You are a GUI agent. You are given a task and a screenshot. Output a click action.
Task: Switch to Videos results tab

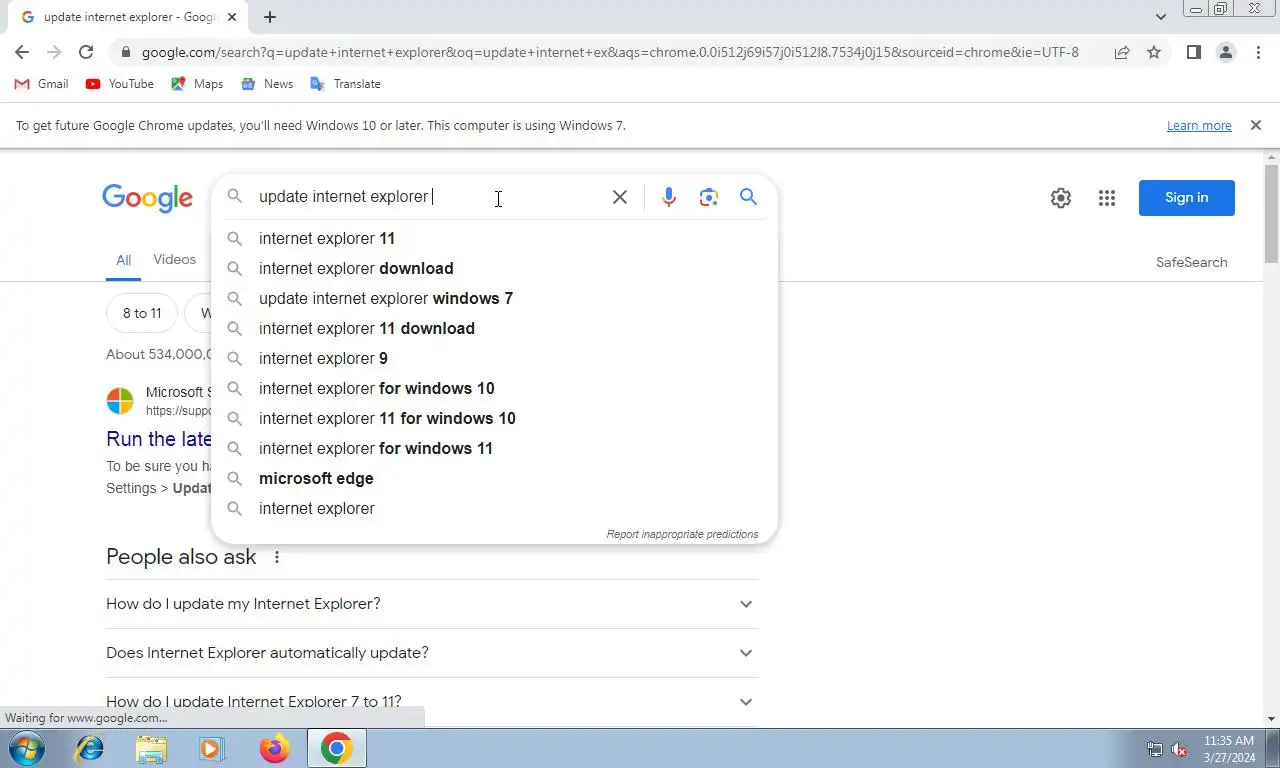[175, 260]
